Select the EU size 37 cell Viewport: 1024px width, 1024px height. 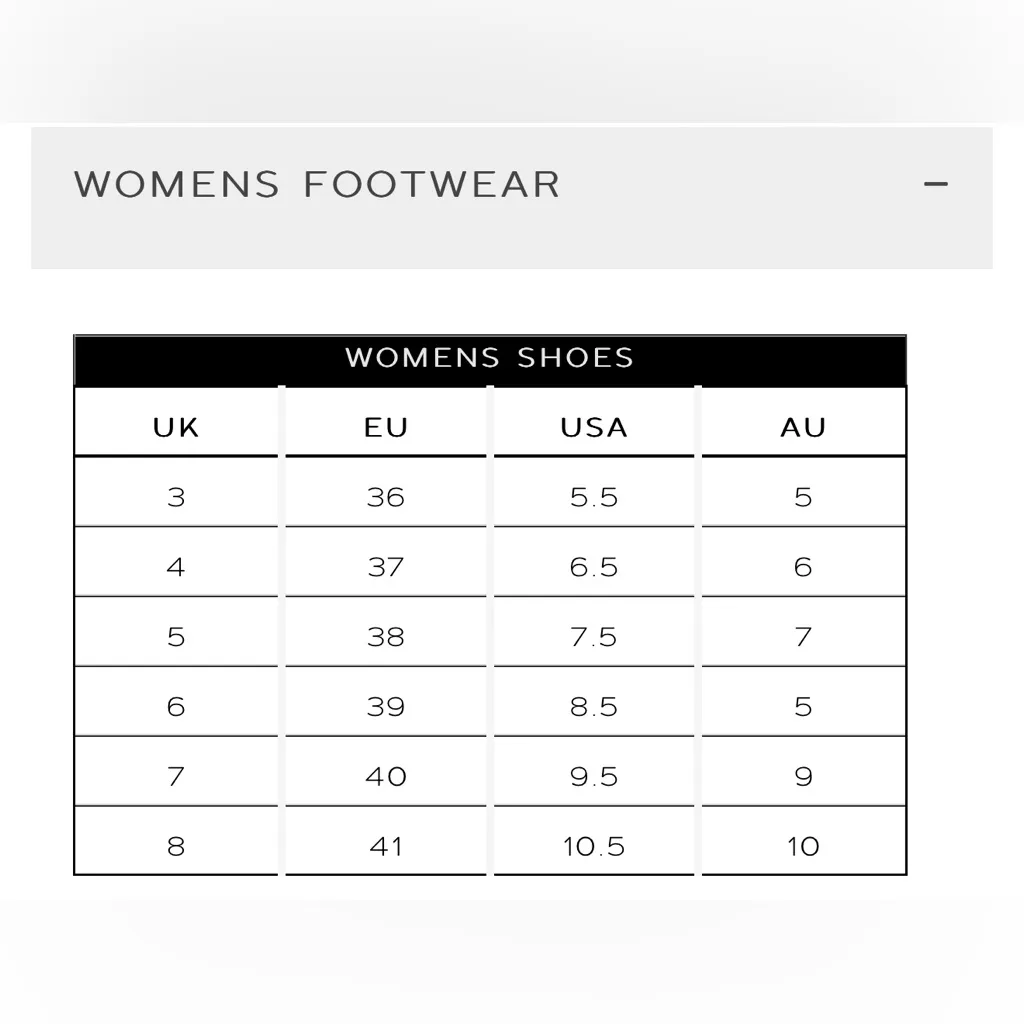click(x=386, y=567)
